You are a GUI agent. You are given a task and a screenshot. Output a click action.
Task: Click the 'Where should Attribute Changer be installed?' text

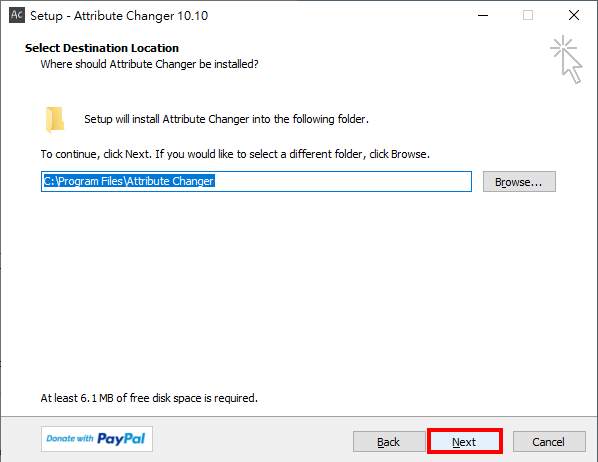pos(150,64)
